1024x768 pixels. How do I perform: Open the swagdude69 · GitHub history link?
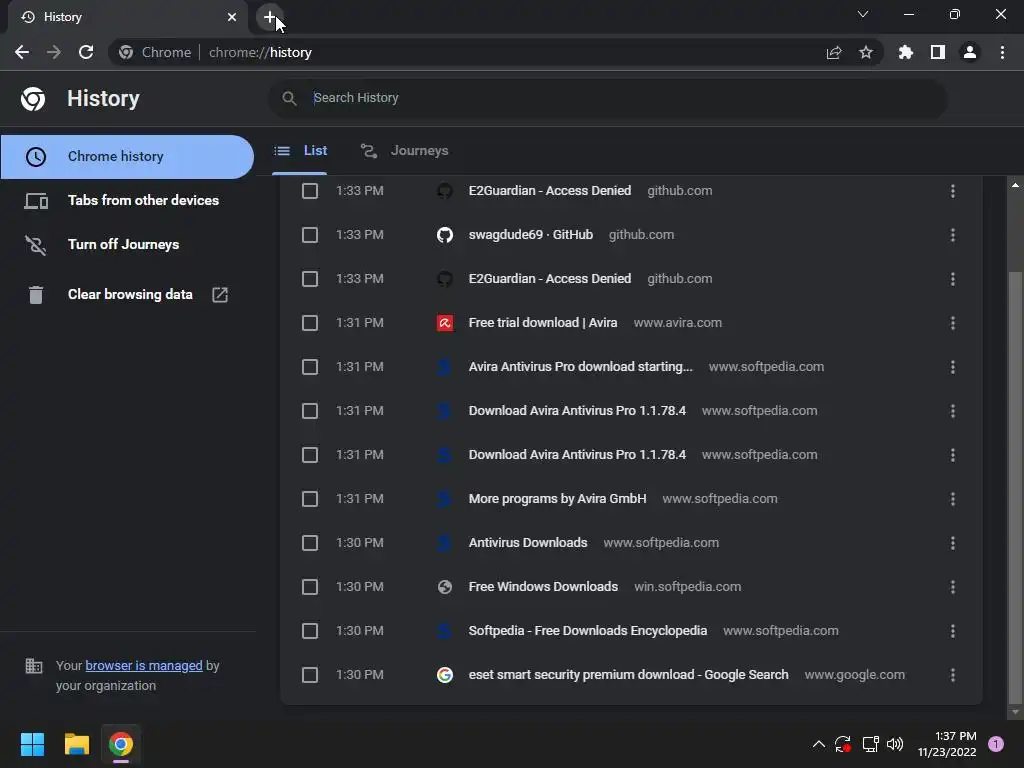[530, 235]
